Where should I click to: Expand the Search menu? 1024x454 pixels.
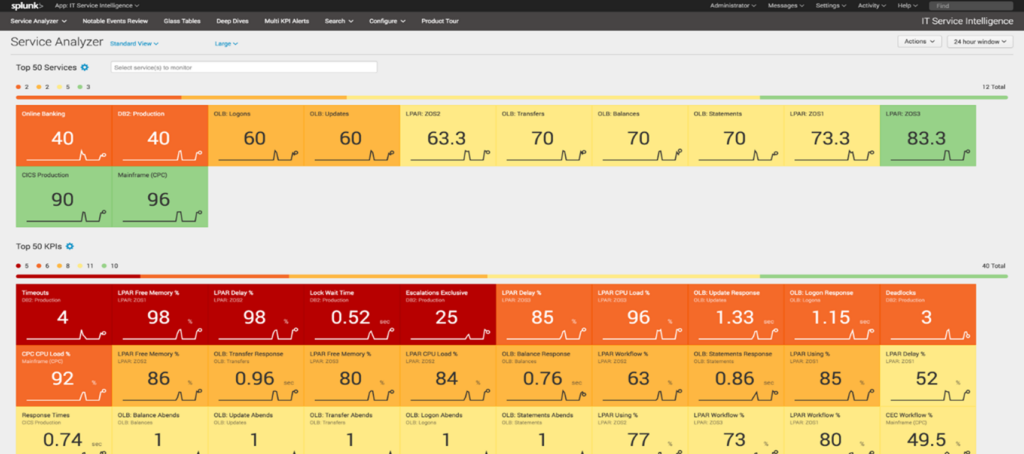coord(339,21)
